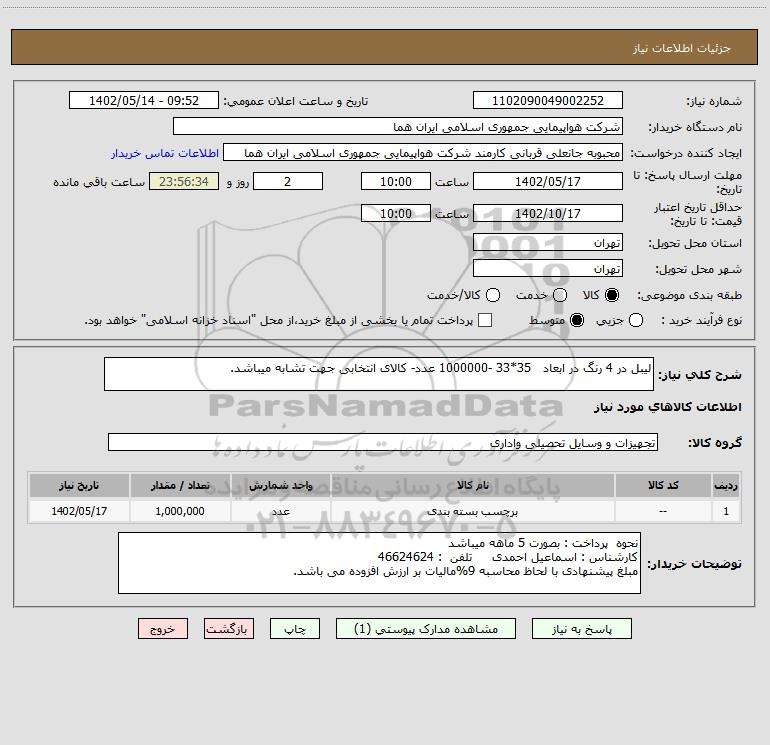The width and height of the screenshot is (770, 745).
Task: Click the 'پاسخ به نیاز' button
Action: [x=581, y=629]
